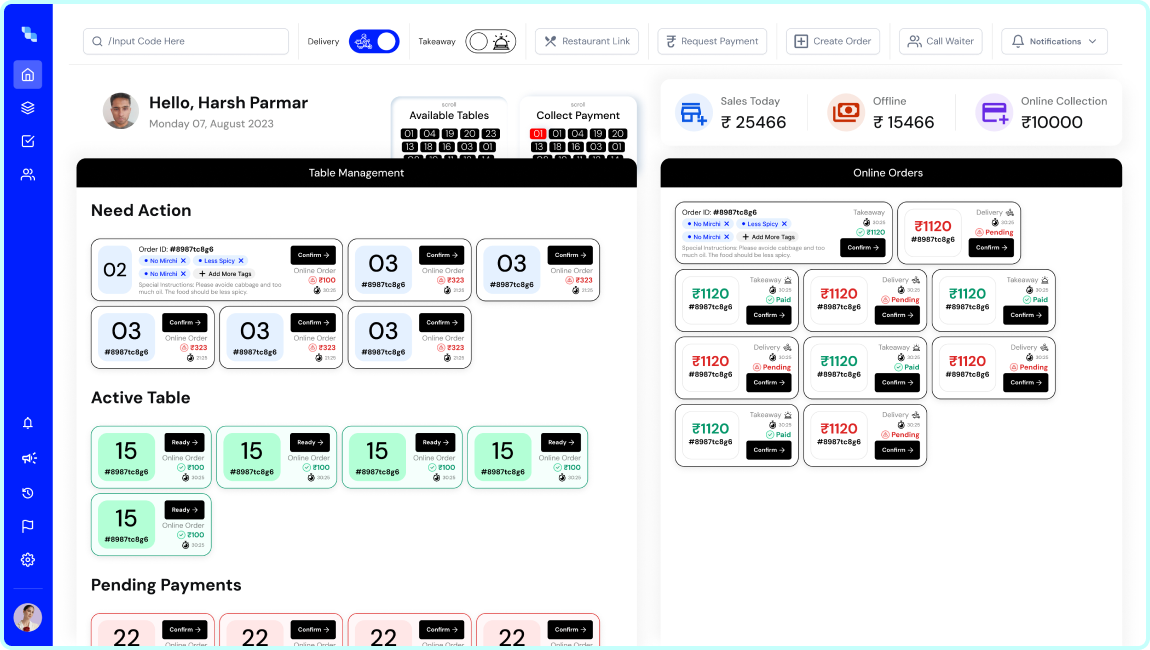The width and height of the screenshot is (1150, 650).
Task: Focus the Input Code Here field
Action: click(x=186, y=42)
